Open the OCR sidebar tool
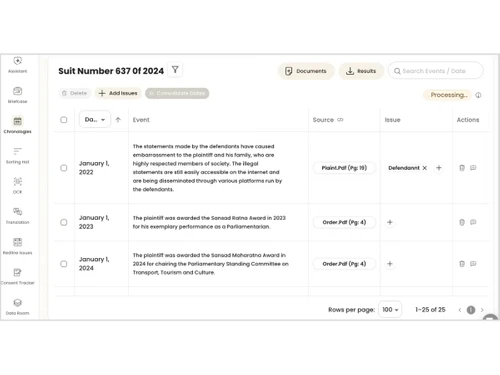 [x=18, y=186]
